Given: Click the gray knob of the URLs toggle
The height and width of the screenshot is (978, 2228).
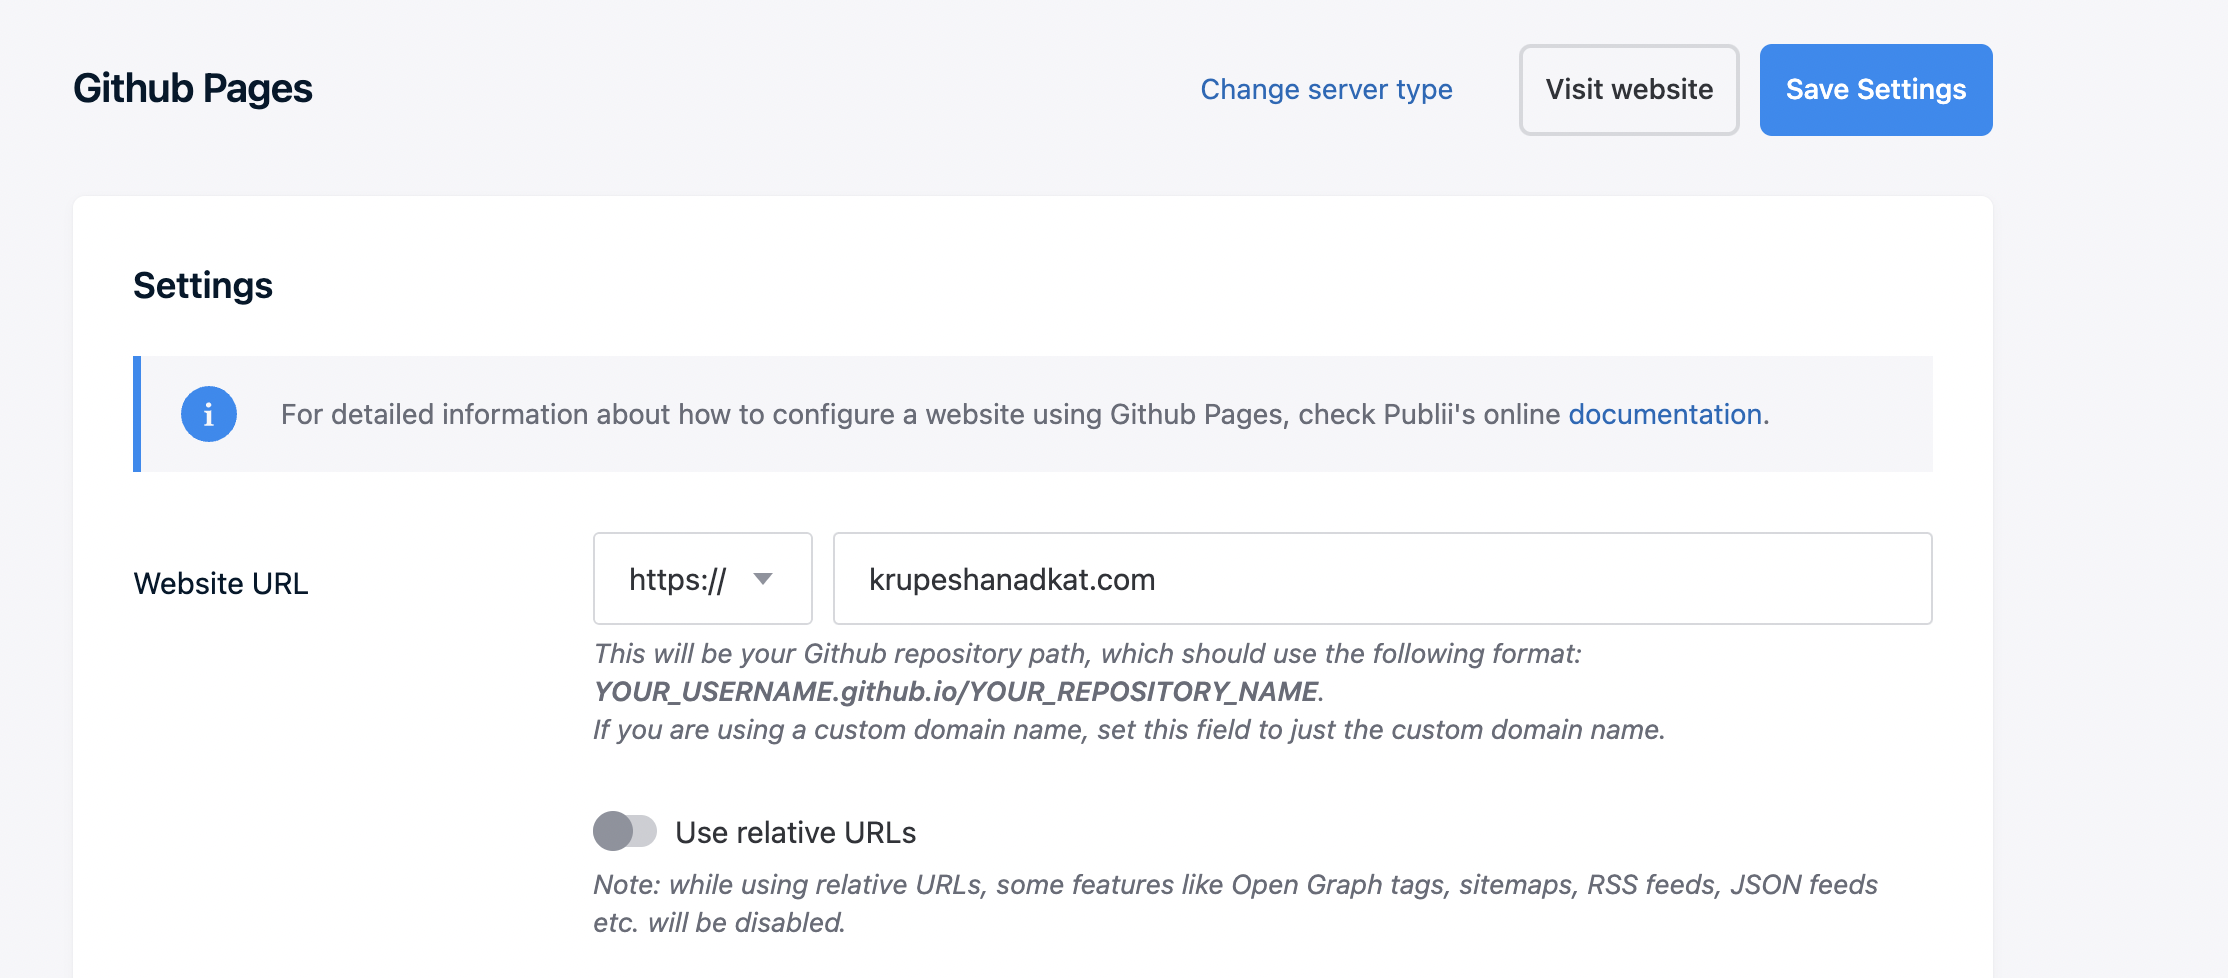Looking at the screenshot, I should (x=613, y=831).
